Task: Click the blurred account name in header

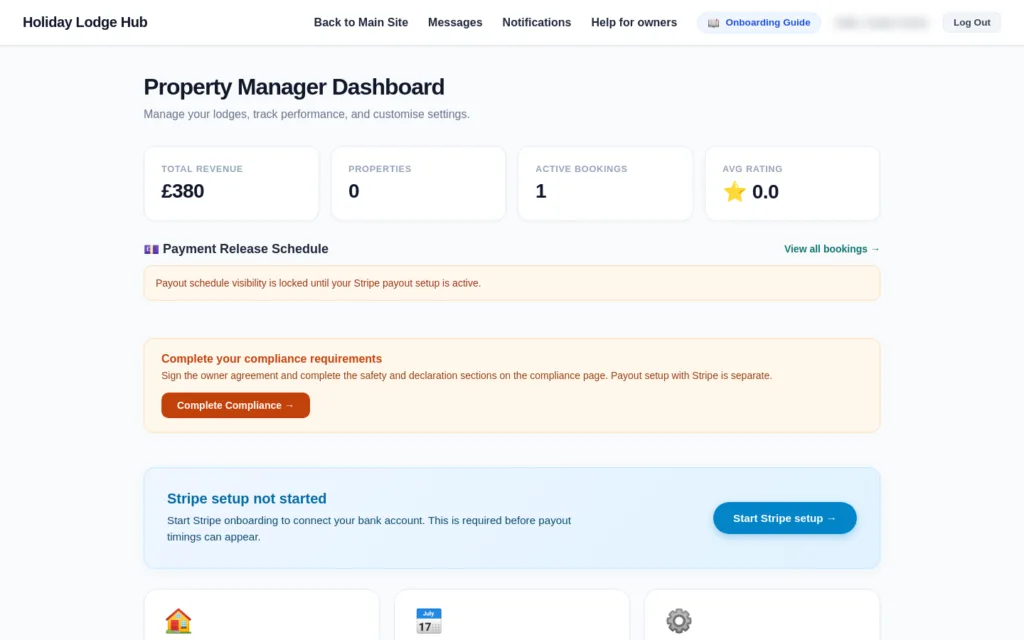Action: [882, 23]
